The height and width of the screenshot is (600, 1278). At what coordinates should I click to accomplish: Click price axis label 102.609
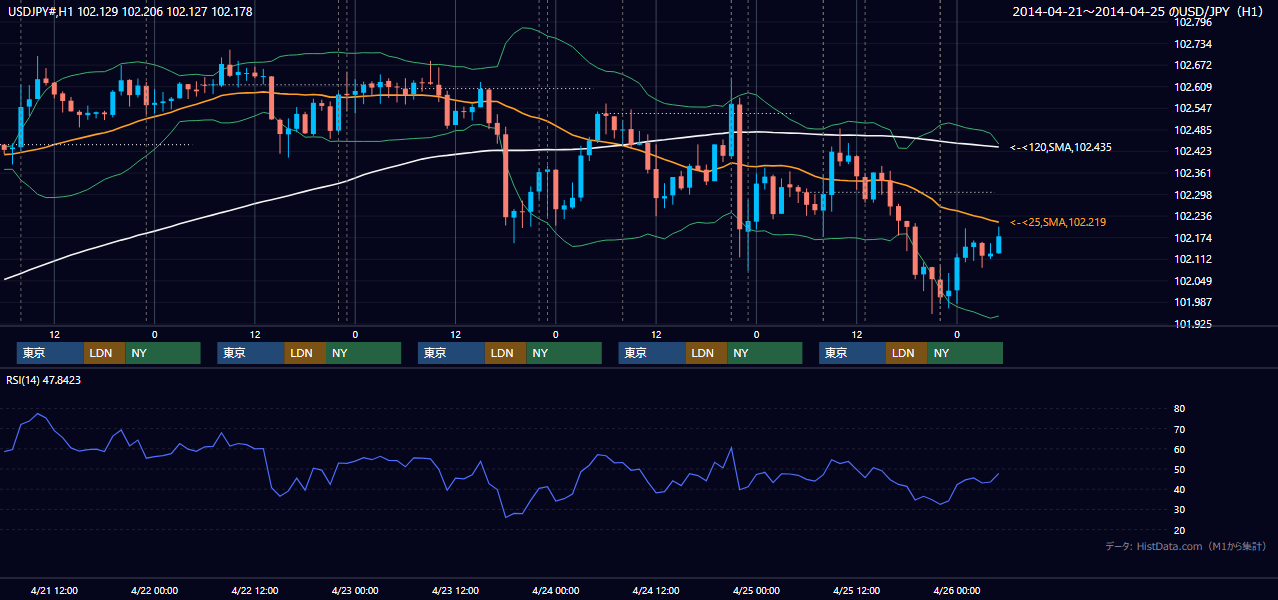pyautogui.click(x=1193, y=87)
